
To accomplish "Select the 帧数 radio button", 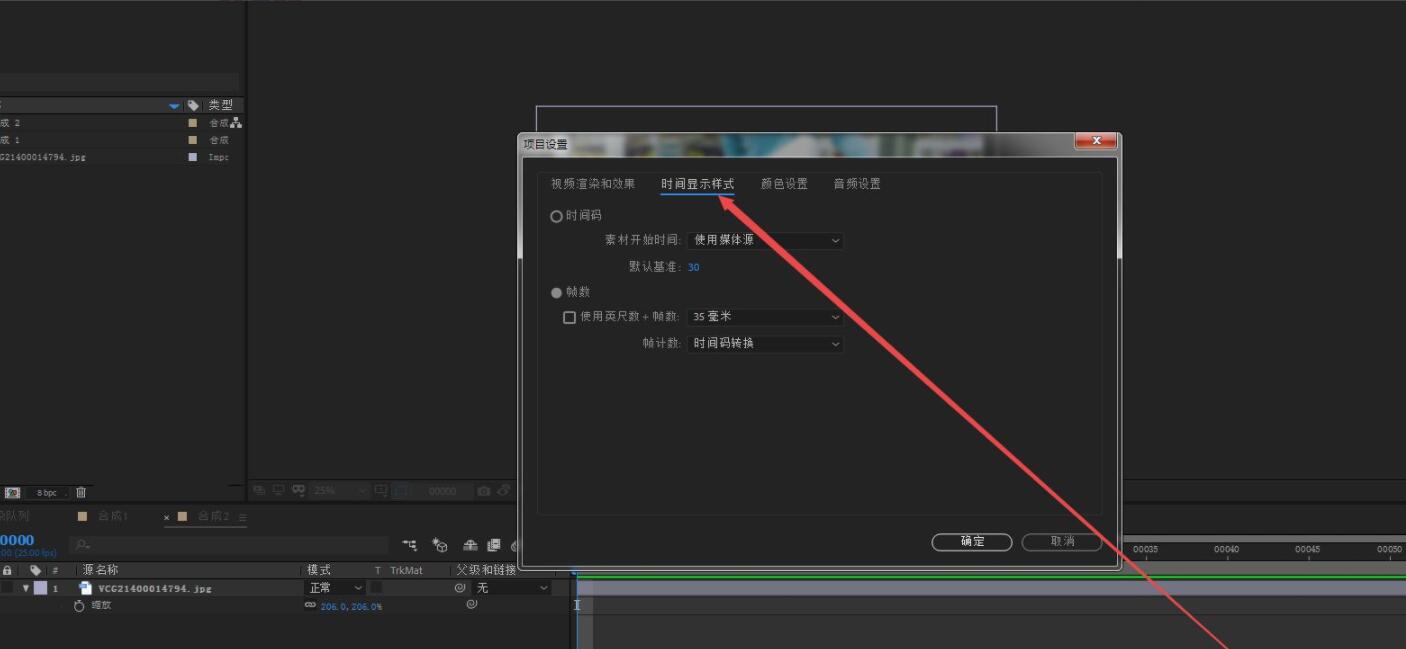I will click(x=557, y=292).
